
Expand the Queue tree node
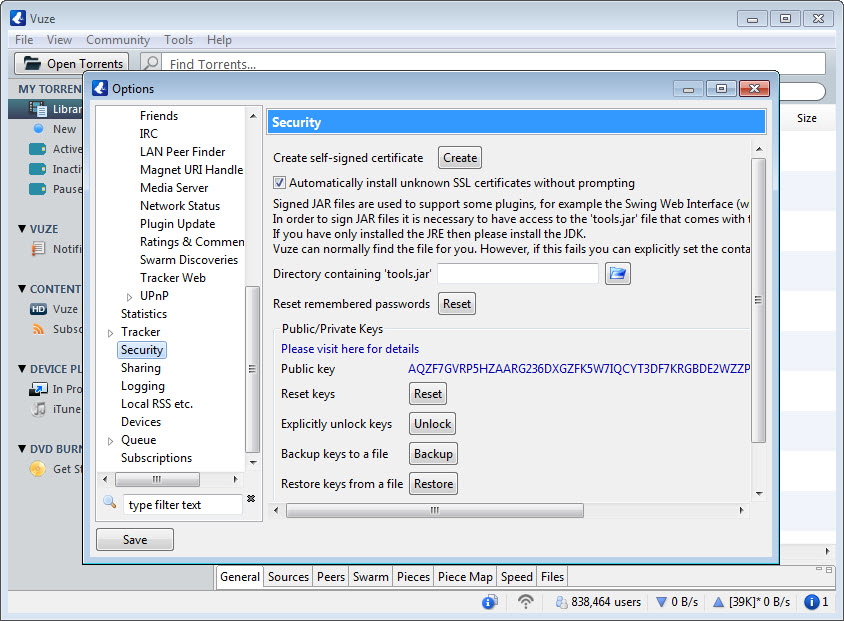110,440
